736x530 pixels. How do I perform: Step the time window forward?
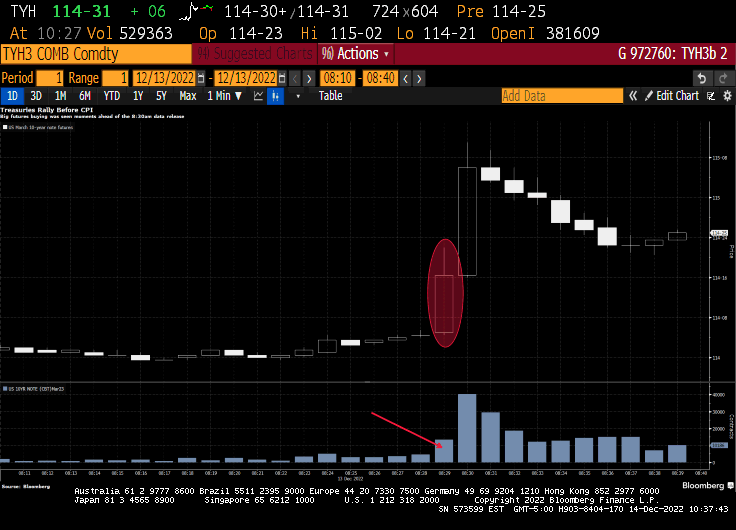click(419, 78)
